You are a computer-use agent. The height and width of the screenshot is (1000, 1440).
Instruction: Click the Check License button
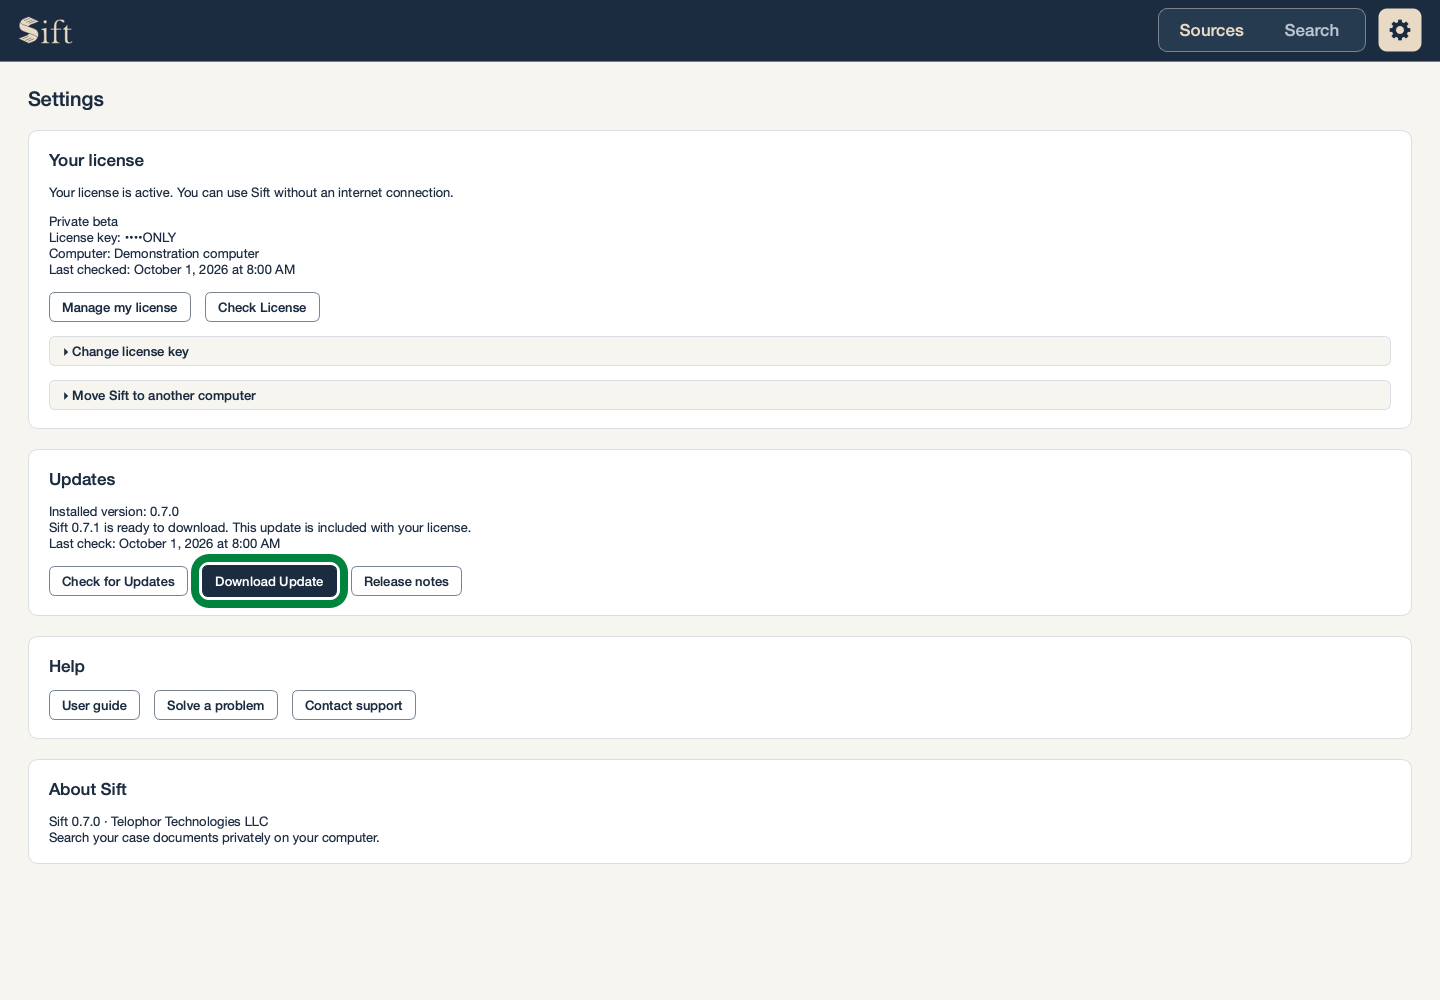pos(262,307)
